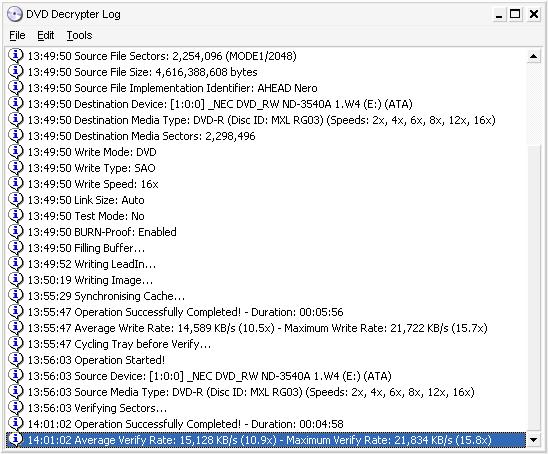Open the Edit menu
Screen dimensions: 548x454
45,35
